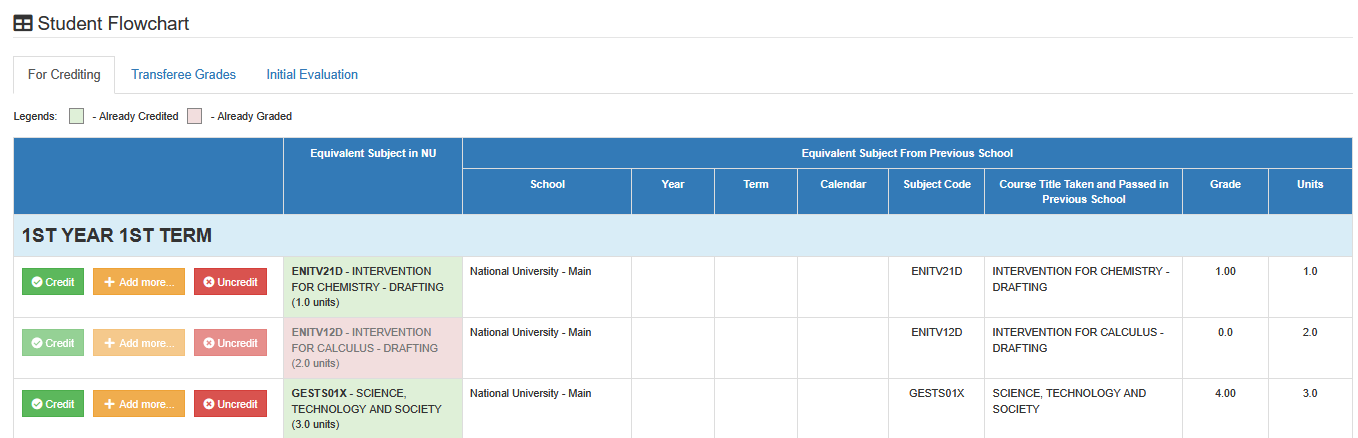The width and height of the screenshot is (1358, 438).
Task: Uncredit the GESTS01X Science, Technology and Society subject
Action: [x=230, y=404]
